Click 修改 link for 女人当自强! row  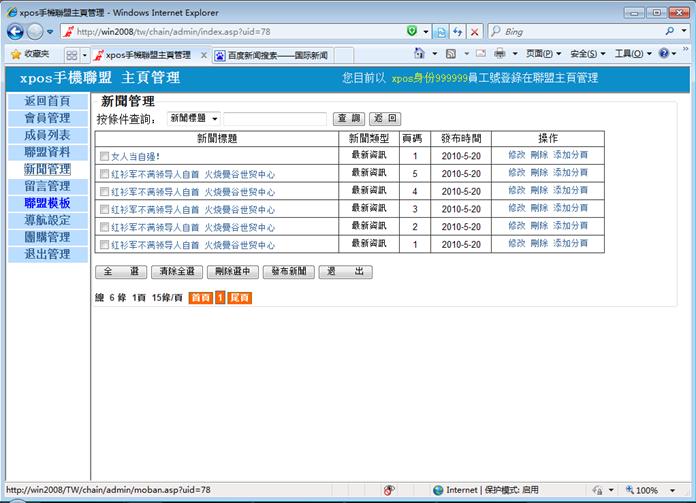[x=516, y=157]
